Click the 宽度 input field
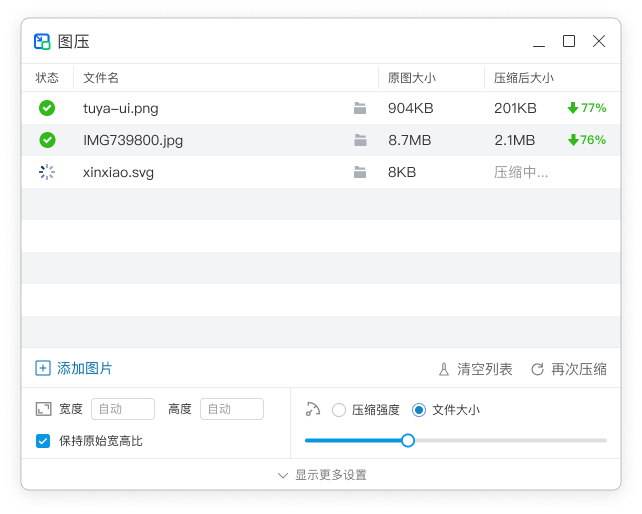Screen dimensions: 642x514 pos(123,409)
